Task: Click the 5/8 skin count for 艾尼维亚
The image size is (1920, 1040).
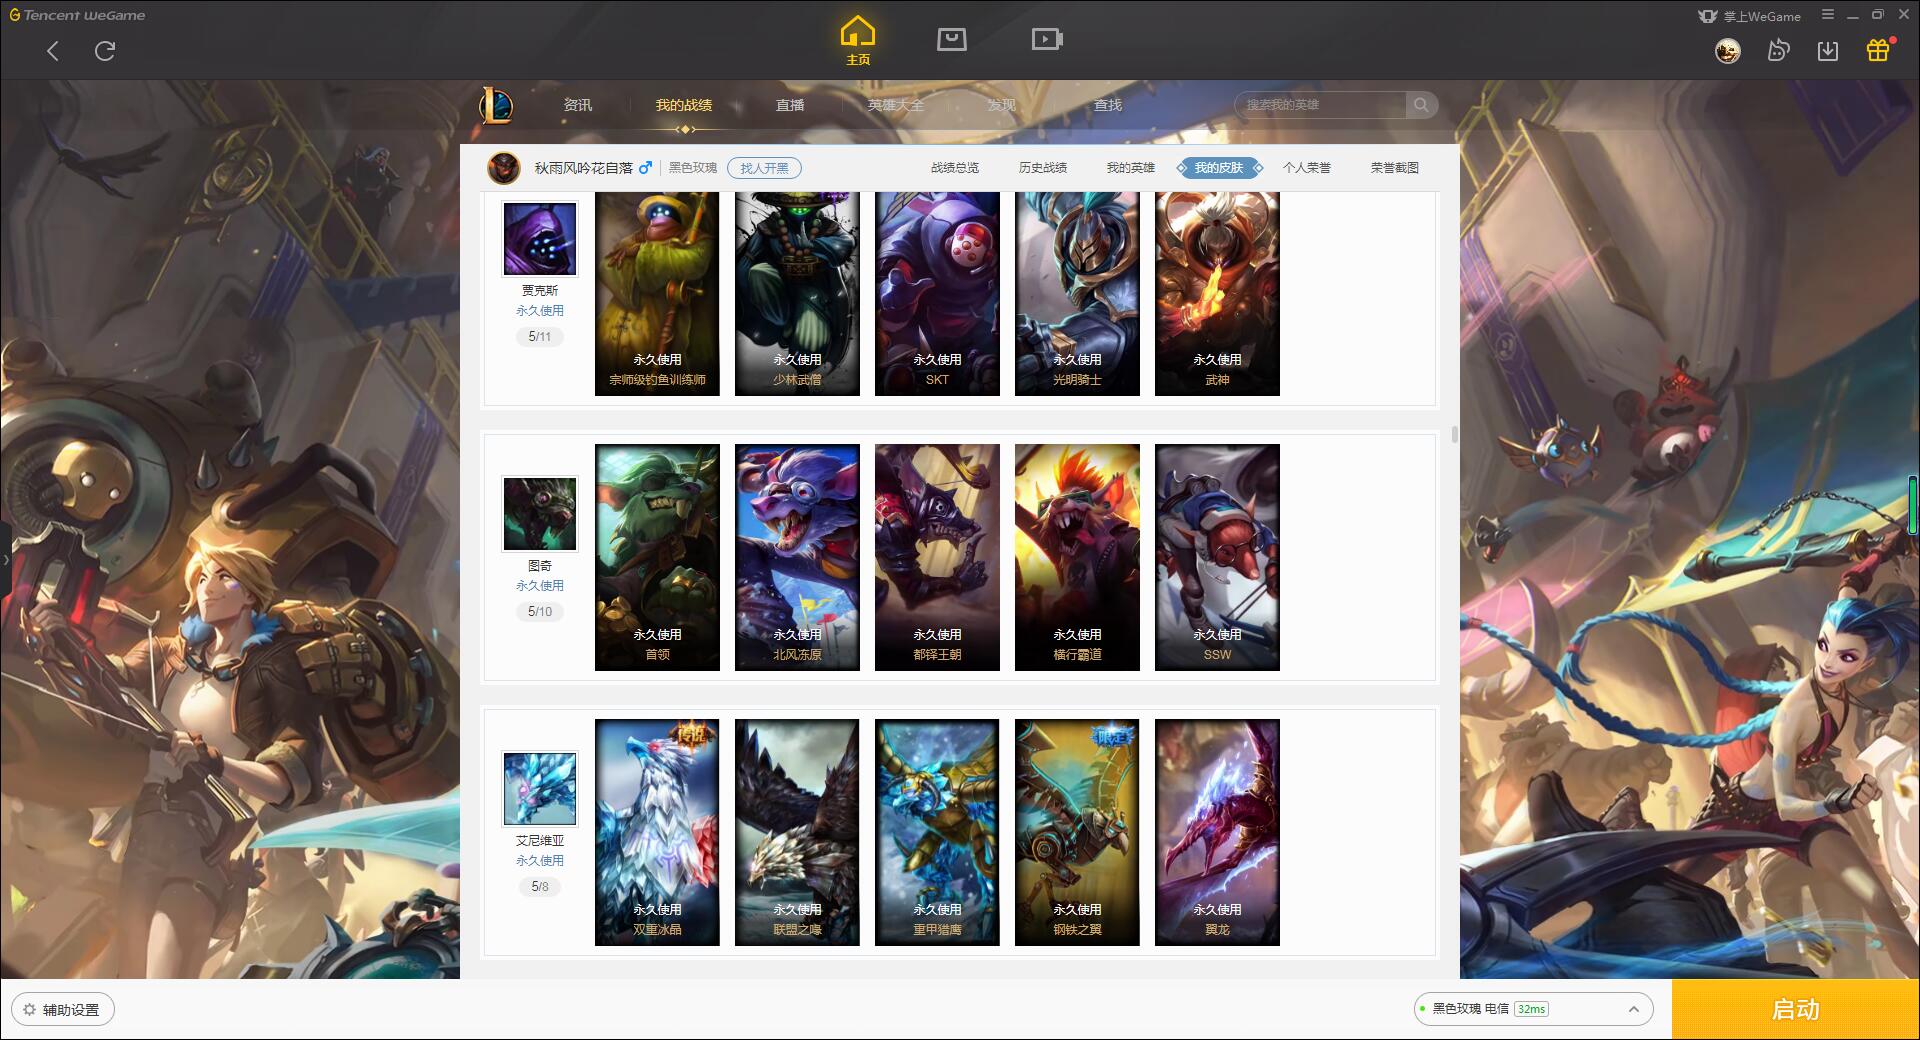Action: click(x=540, y=887)
